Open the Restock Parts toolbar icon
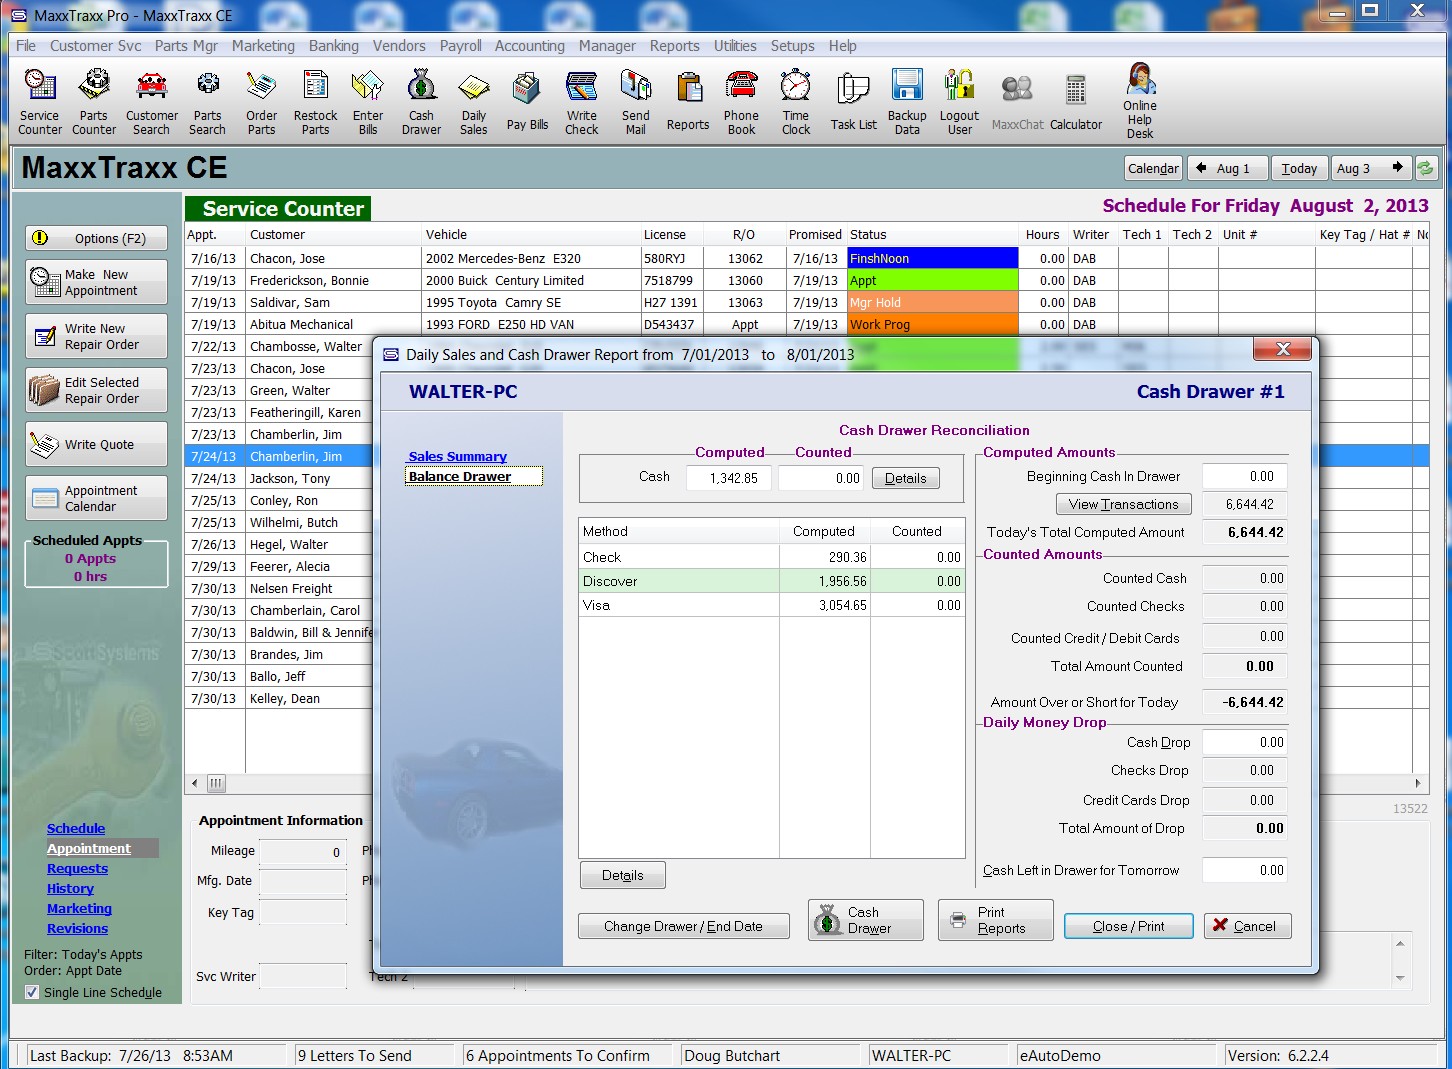The height and width of the screenshot is (1069, 1452). [x=316, y=102]
